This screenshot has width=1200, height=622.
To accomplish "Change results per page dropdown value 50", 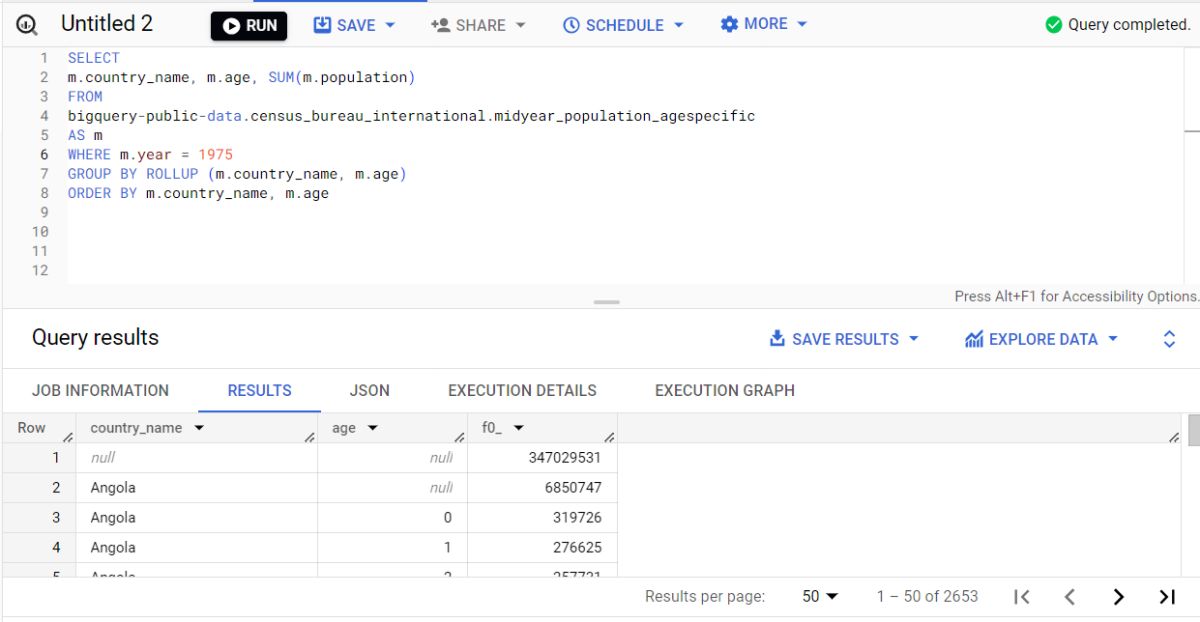I will click(x=820, y=596).
